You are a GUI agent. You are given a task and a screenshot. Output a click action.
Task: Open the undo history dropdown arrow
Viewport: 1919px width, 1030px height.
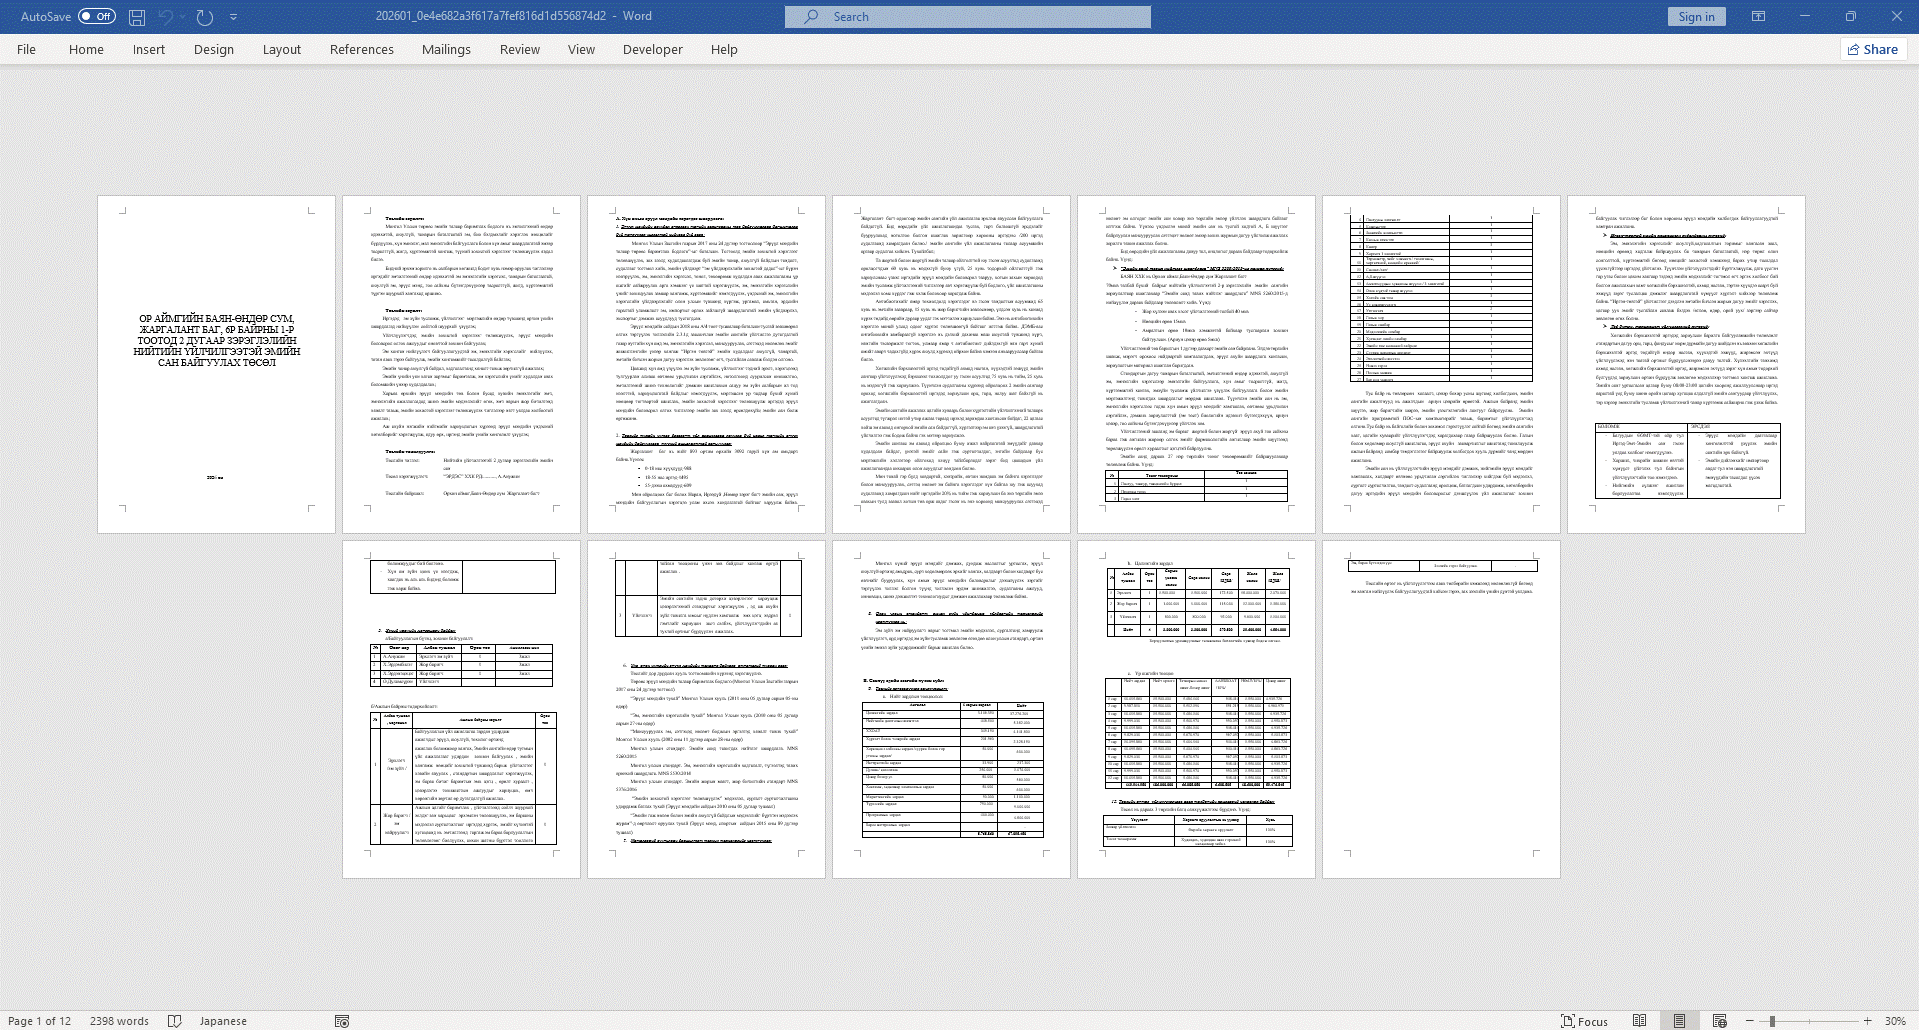183,17
